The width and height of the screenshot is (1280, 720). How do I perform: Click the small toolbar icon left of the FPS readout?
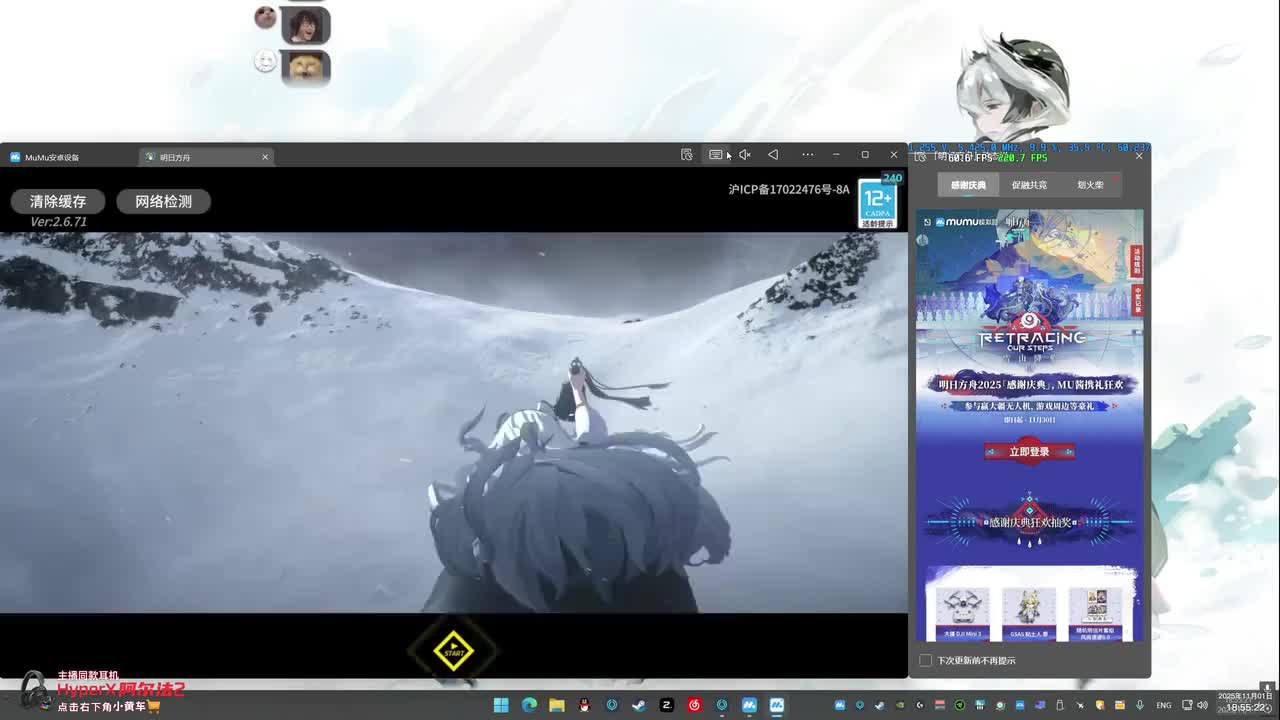920,157
